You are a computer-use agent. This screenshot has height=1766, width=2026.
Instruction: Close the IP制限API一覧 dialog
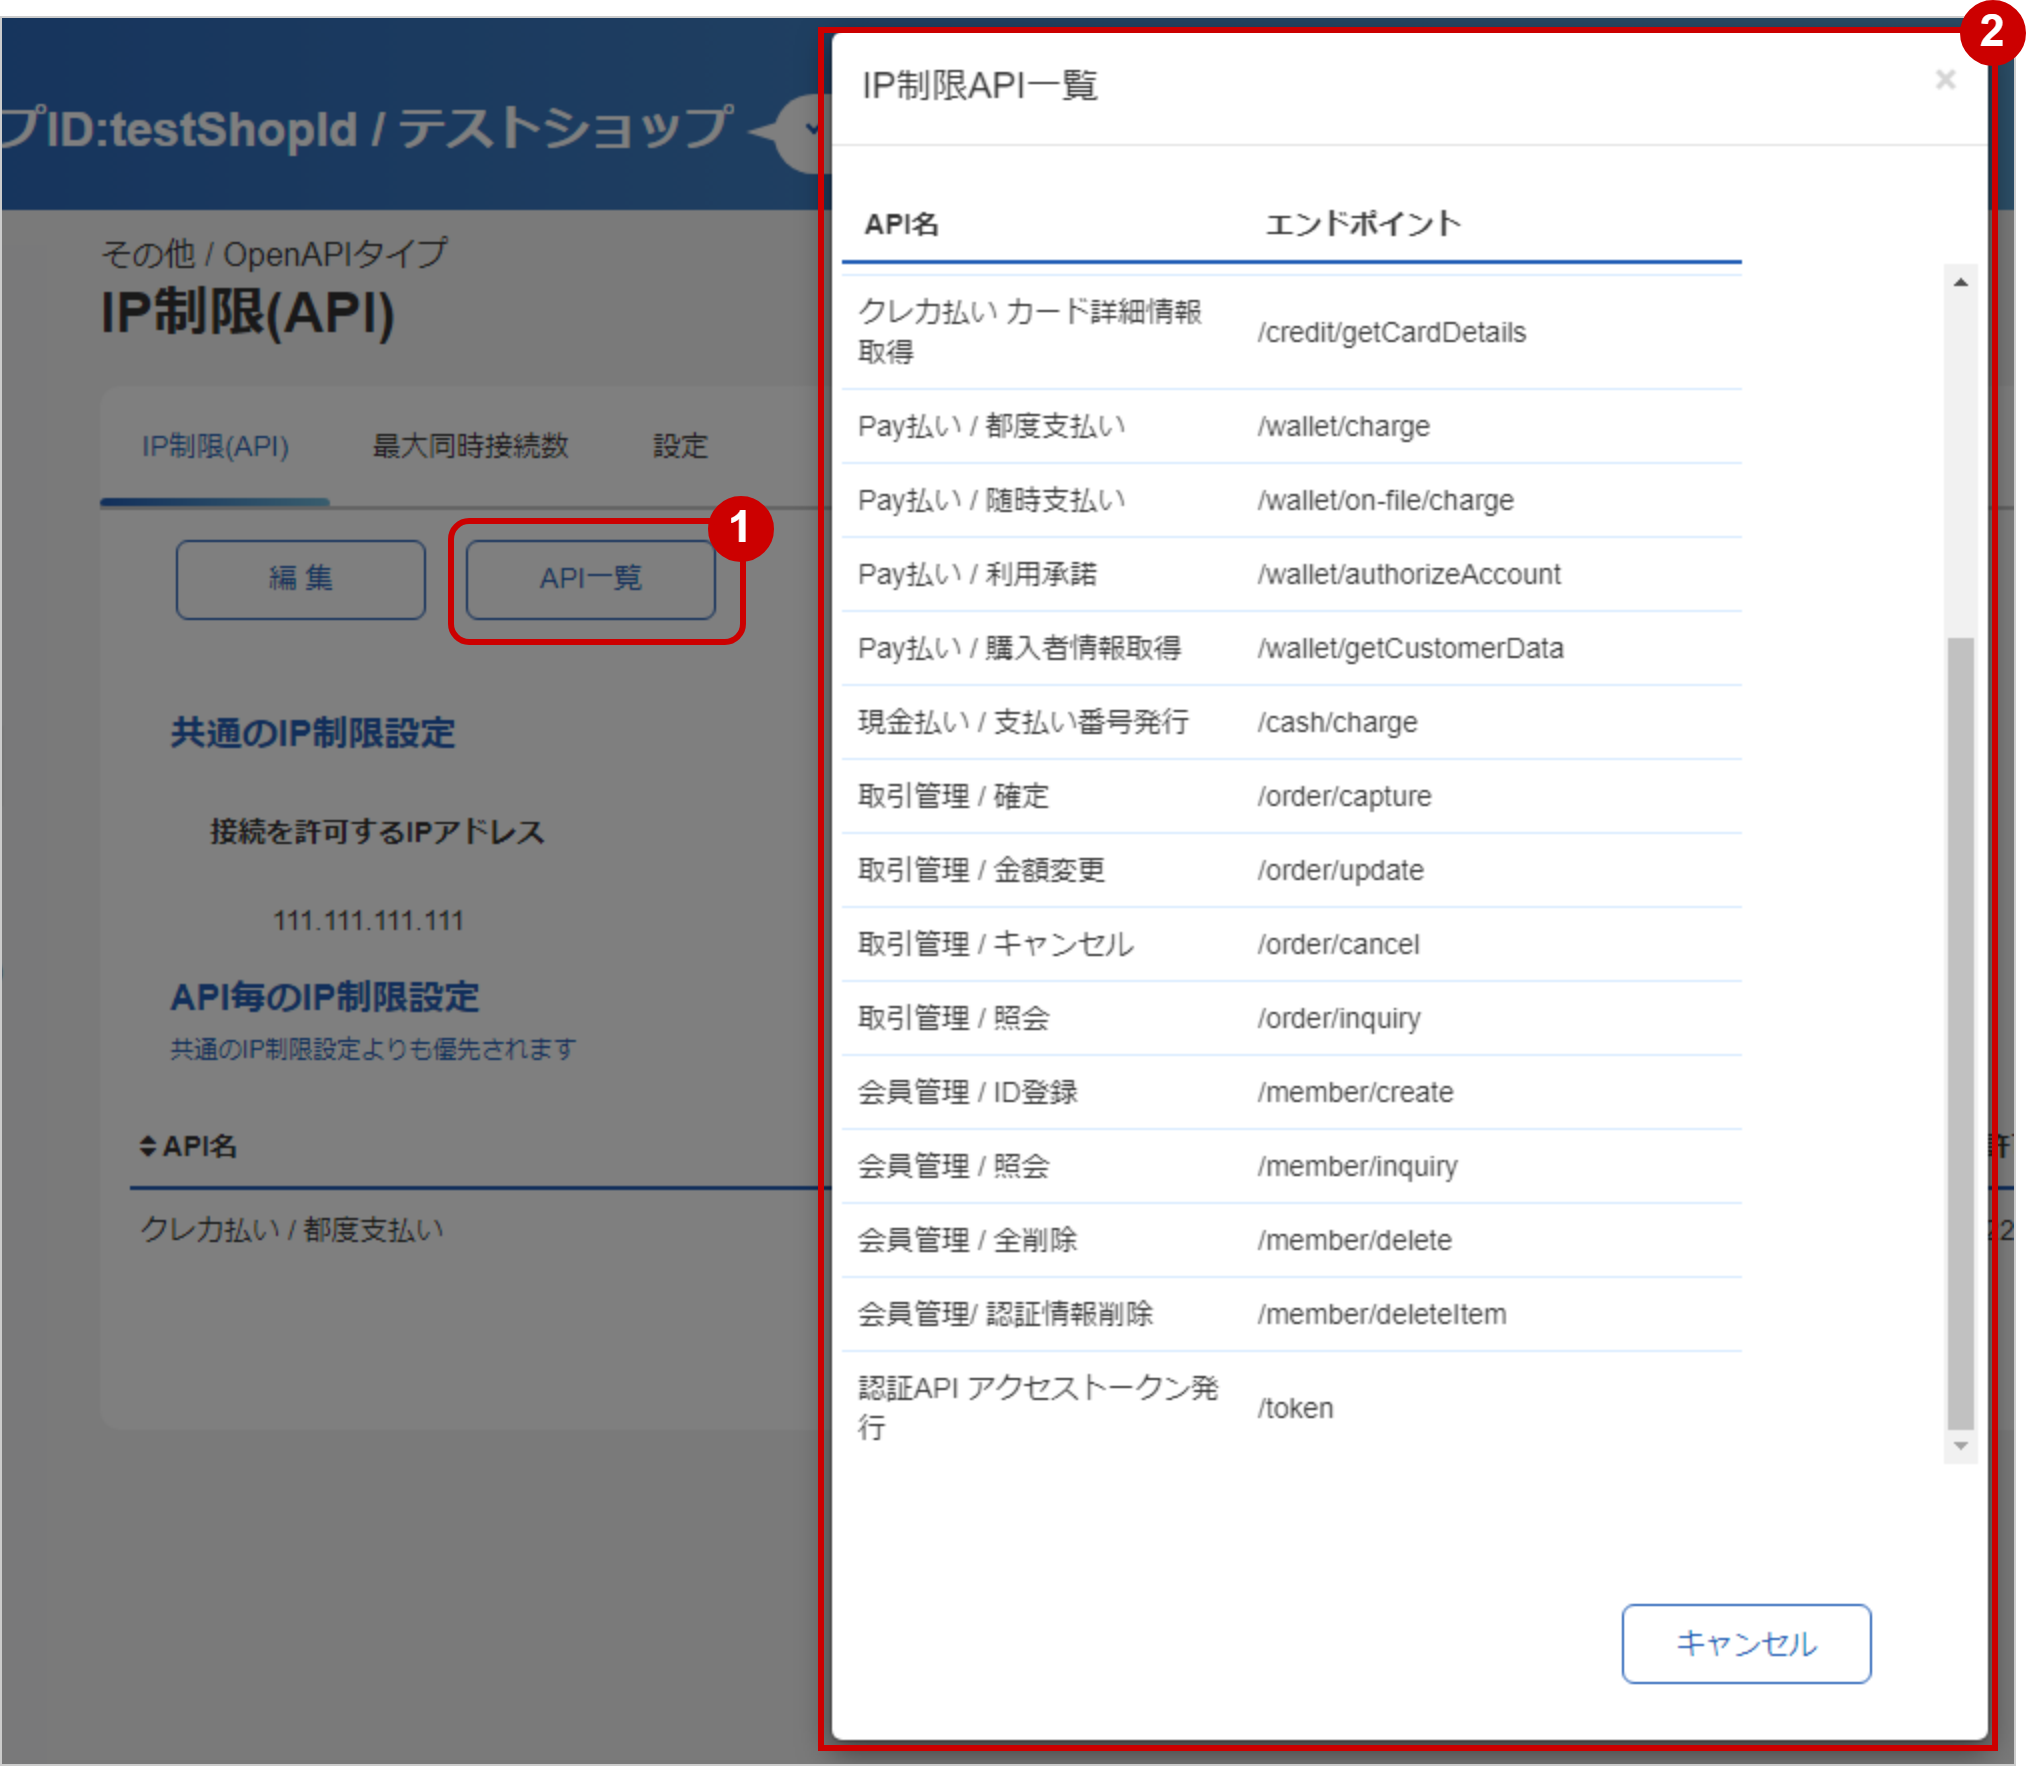[x=1944, y=80]
